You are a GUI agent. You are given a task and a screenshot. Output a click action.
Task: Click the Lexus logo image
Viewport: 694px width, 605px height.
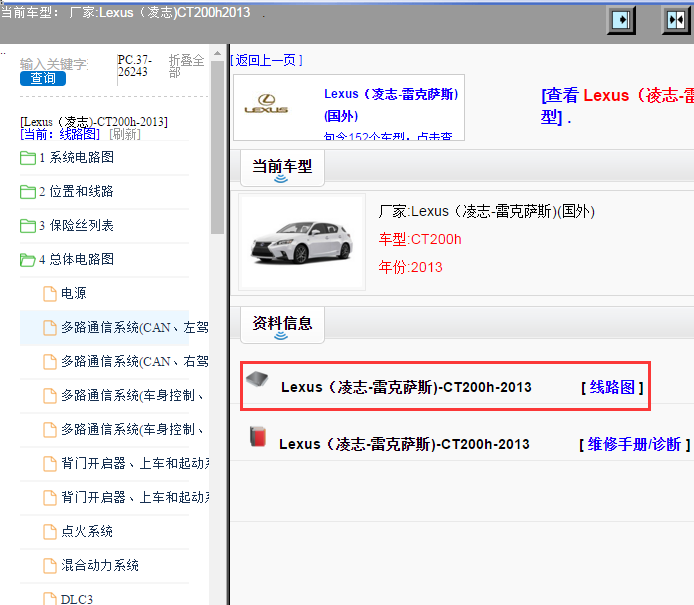[266, 104]
